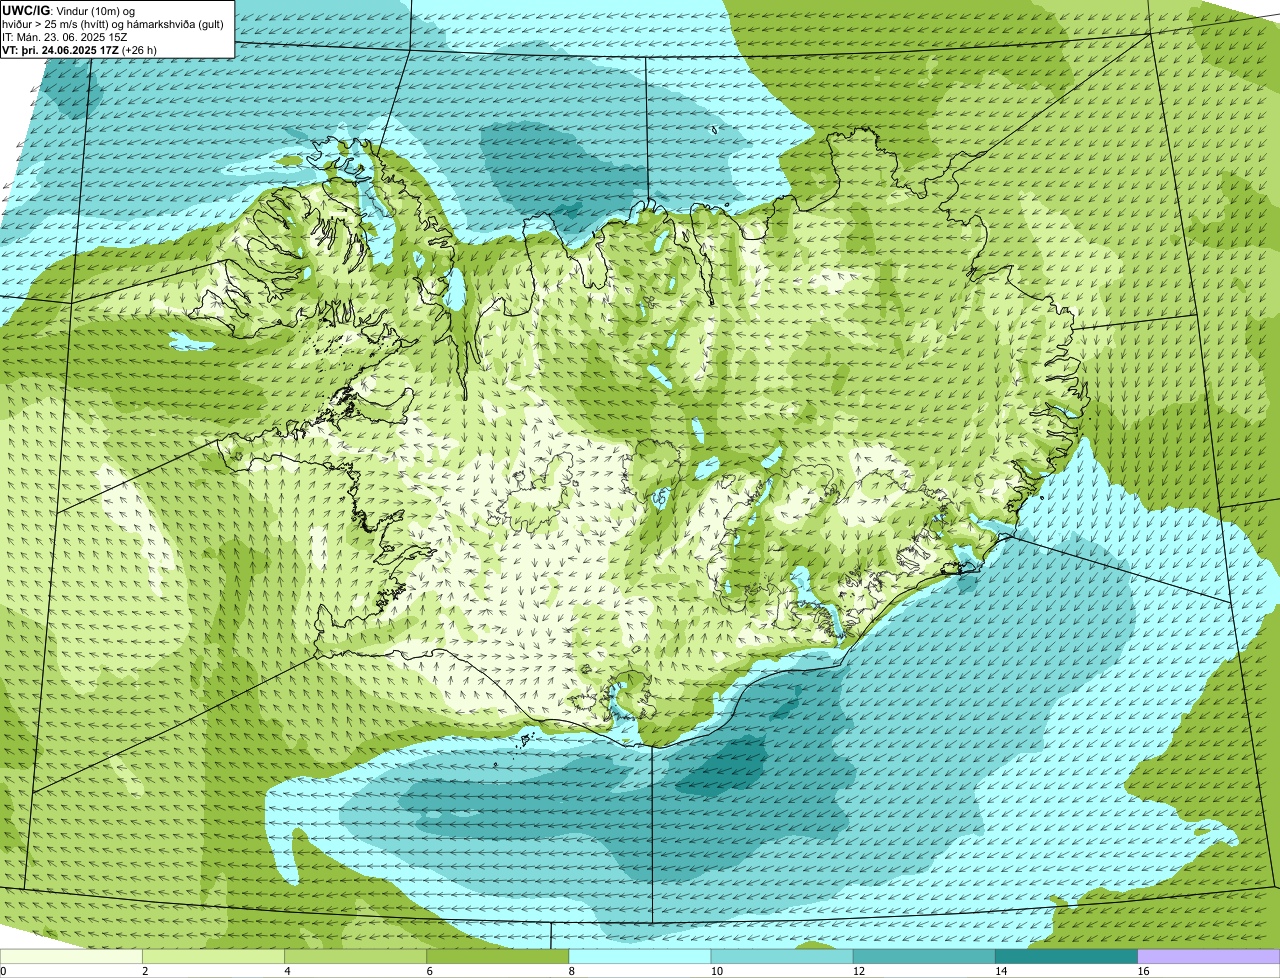Click the '16' label on the legend scale
1280x978 pixels.
click(x=1142, y=971)
